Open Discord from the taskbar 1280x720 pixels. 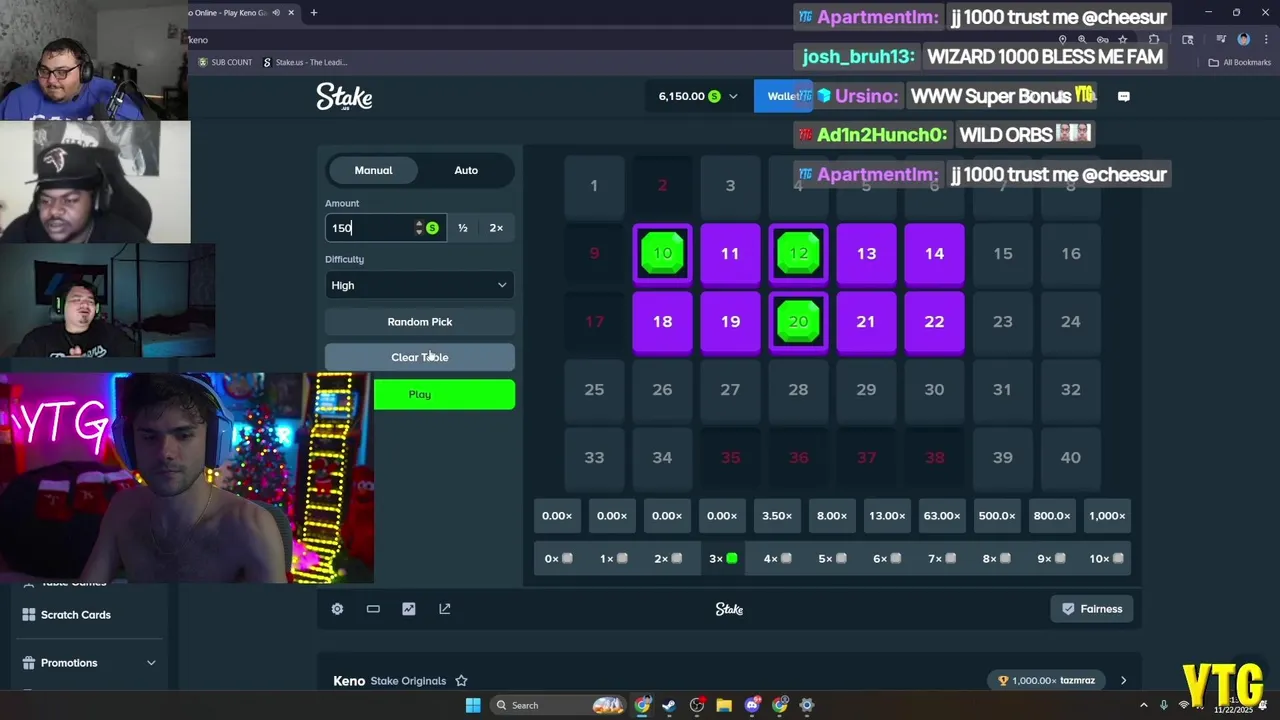(x=752, y=705)
